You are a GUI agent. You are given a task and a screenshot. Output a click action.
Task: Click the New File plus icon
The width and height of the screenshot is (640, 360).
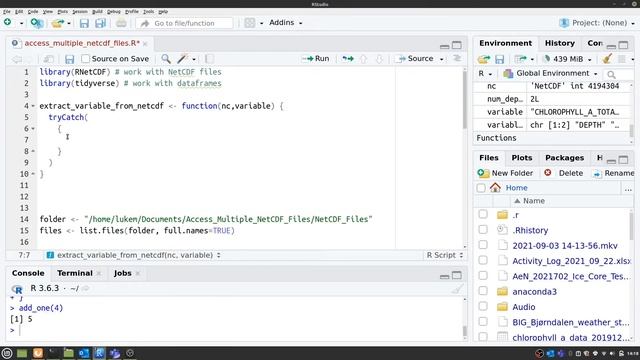[7, 23]
